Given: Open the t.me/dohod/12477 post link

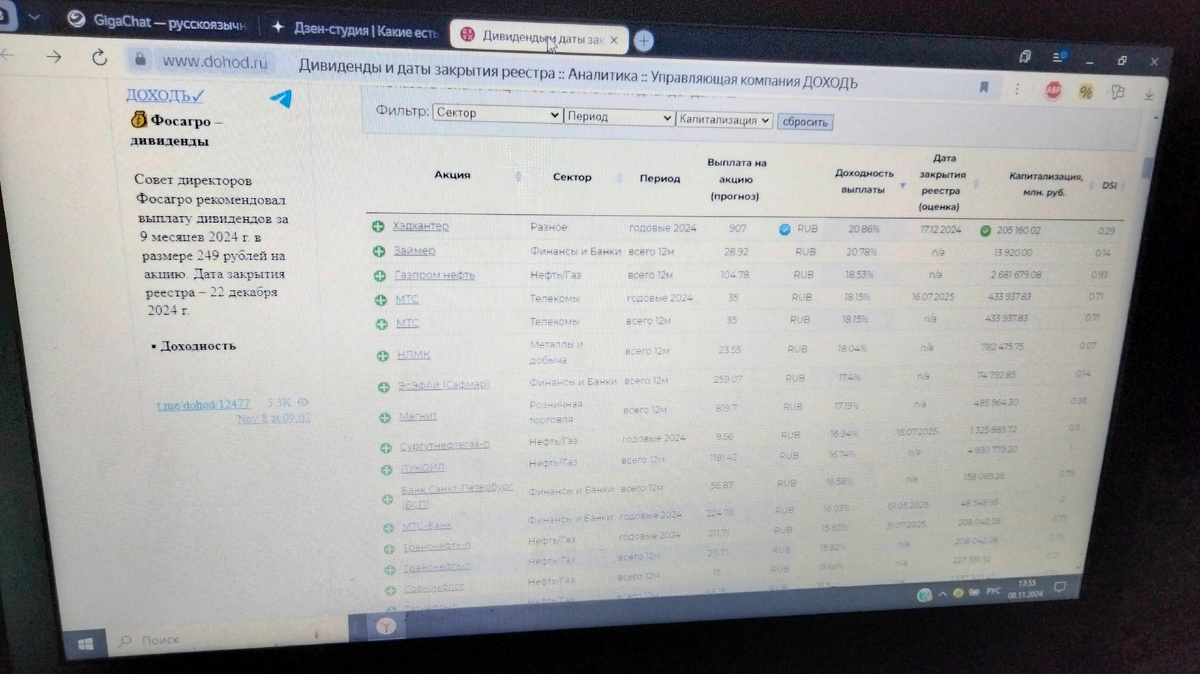Looking at the screenshot, I should coord(203,403).
